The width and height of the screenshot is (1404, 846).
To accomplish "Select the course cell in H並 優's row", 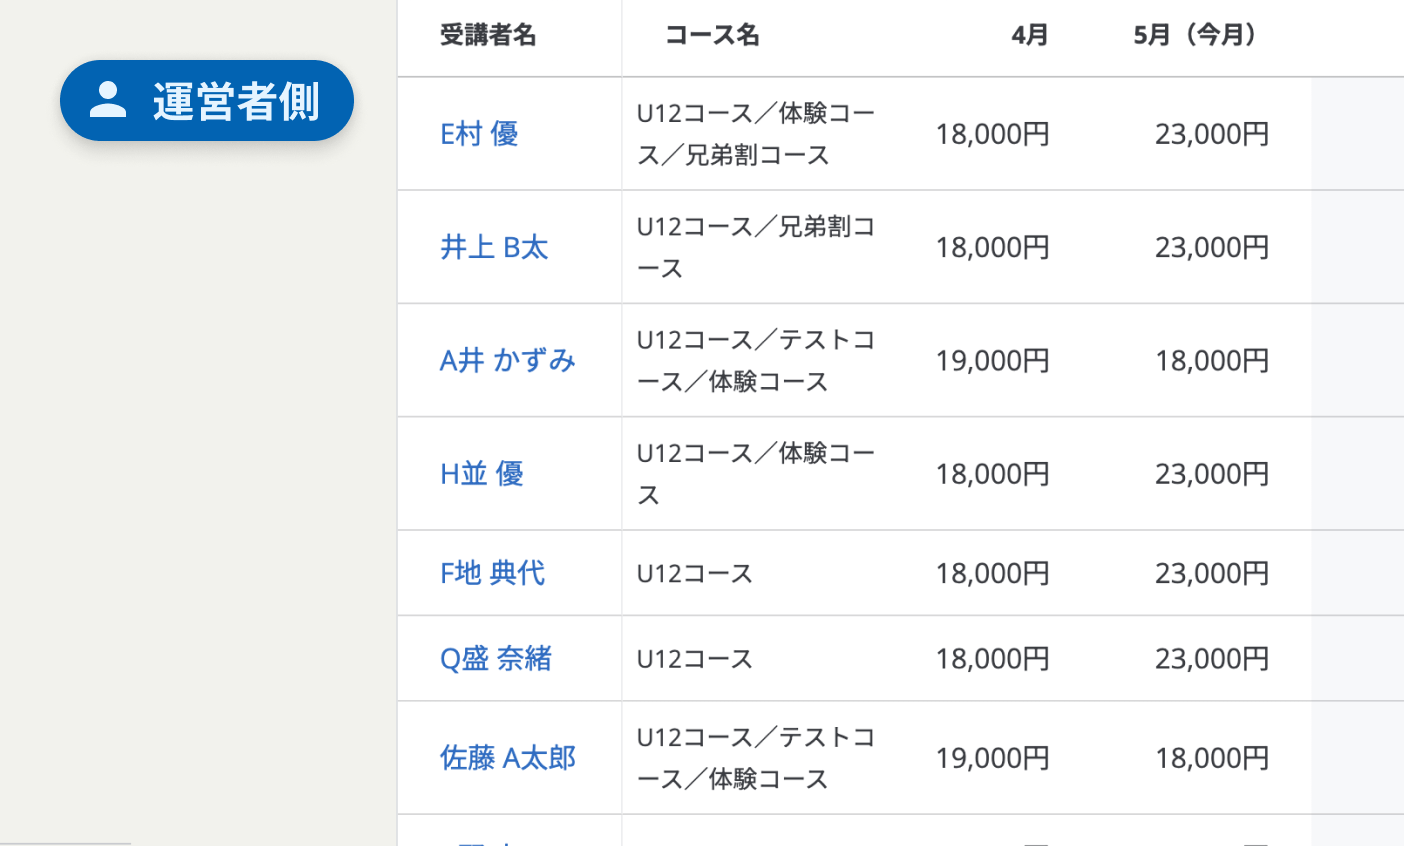I will (x=755, y=473).
